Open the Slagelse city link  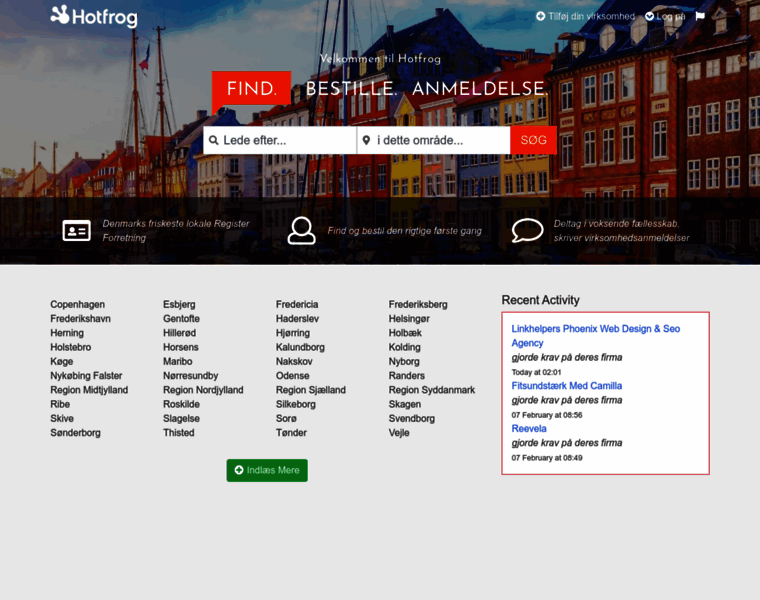[x=181, y=418]
